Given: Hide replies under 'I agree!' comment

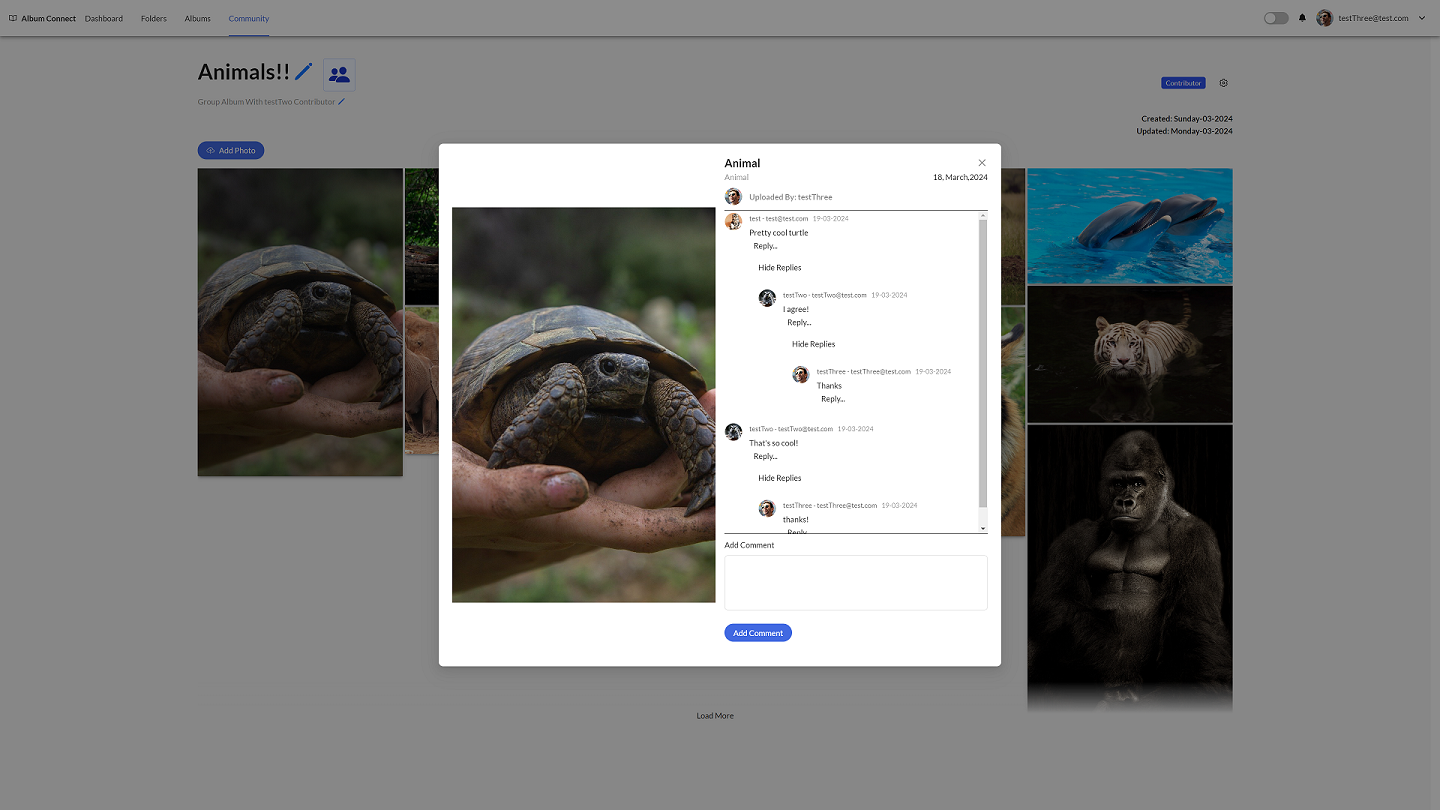Looking at the screenshot, I should (813, 344).
